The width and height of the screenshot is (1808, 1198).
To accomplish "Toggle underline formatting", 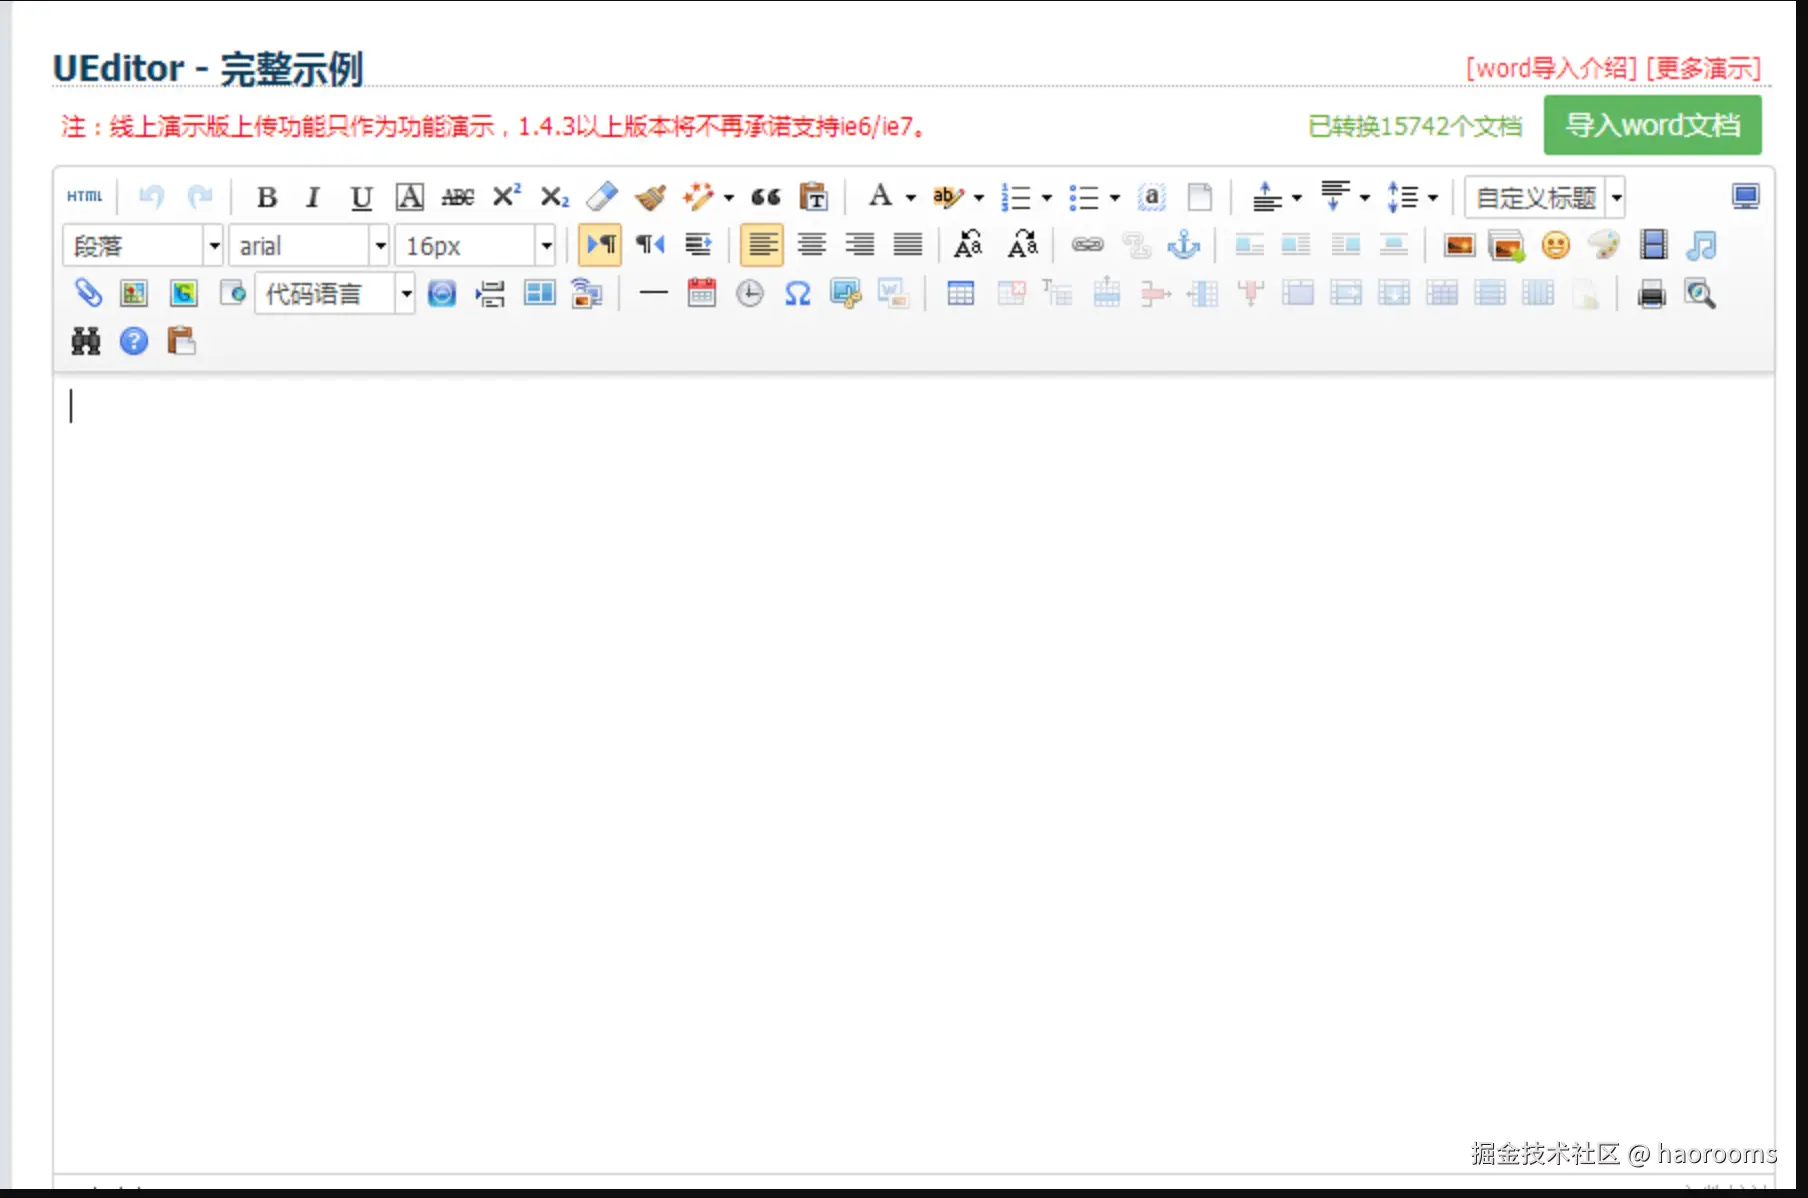I will pos(361,197).
